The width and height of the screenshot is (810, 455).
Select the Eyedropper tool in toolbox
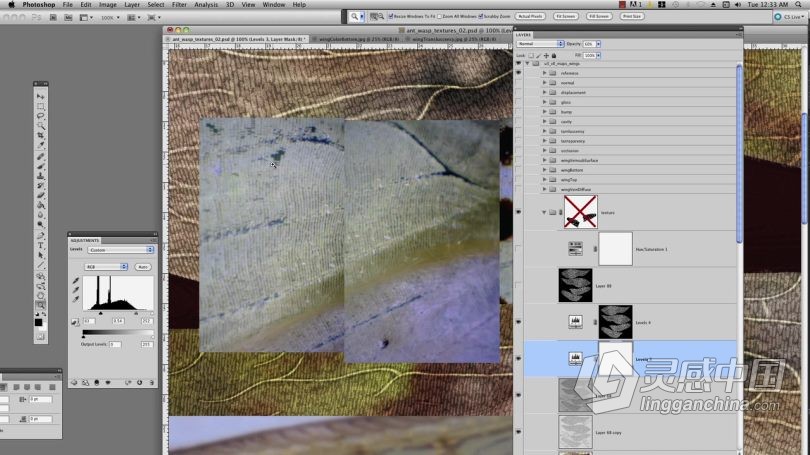pyautogui.click(x=40, y=146)
